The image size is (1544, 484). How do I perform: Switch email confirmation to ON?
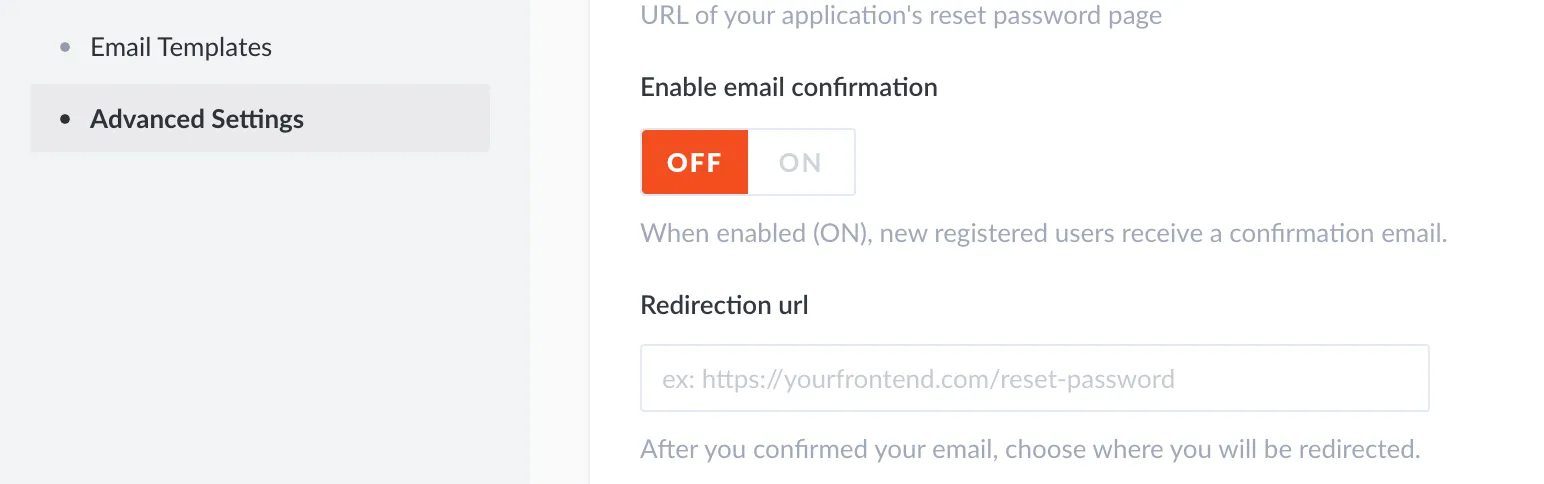[800, 162]
